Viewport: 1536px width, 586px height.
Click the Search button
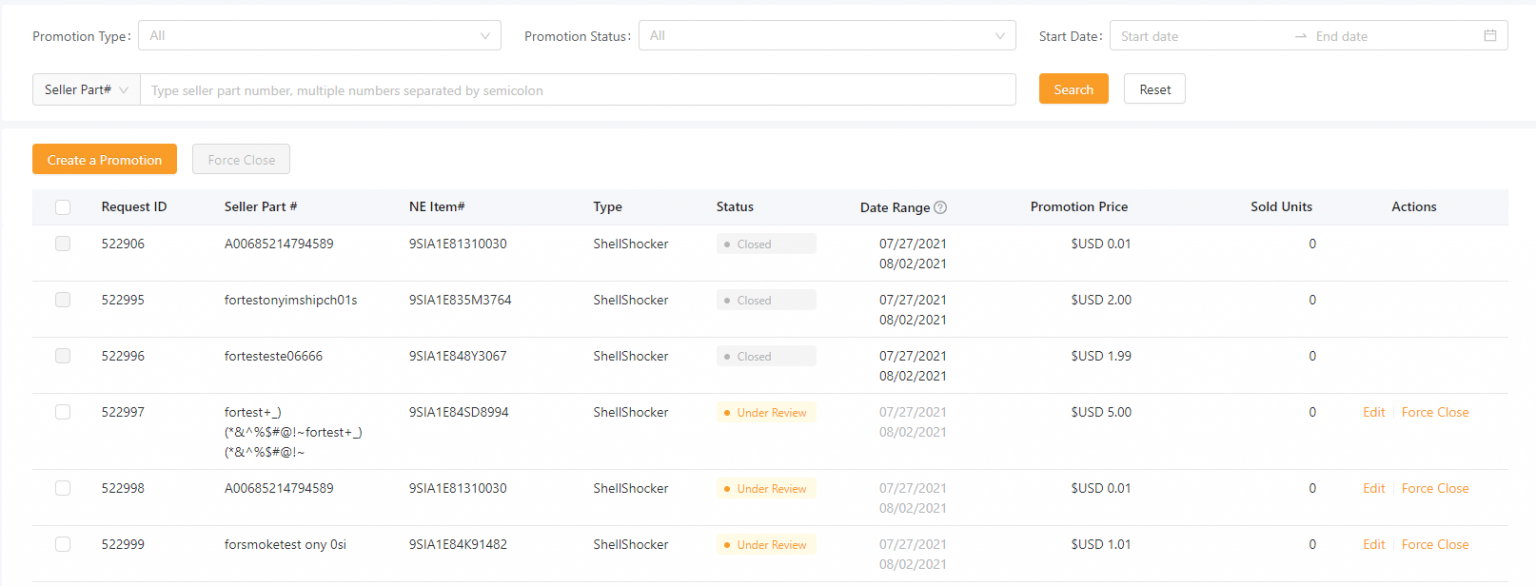pyautogui.click(x=1073, y=89)
